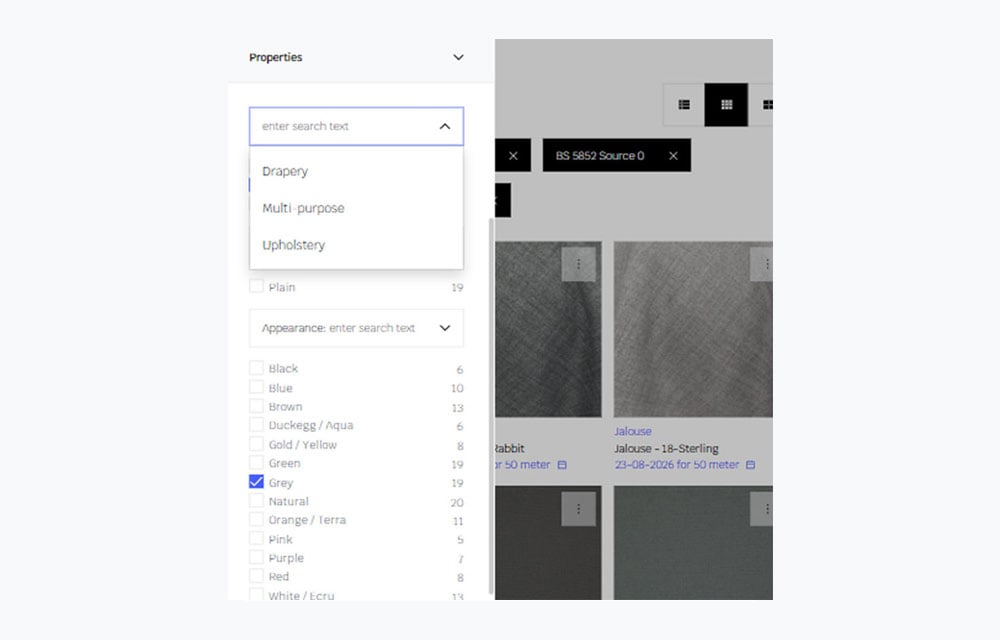
Task: Open three-dot menu on dark charcoal fabric card
Action: click(578, 509)
